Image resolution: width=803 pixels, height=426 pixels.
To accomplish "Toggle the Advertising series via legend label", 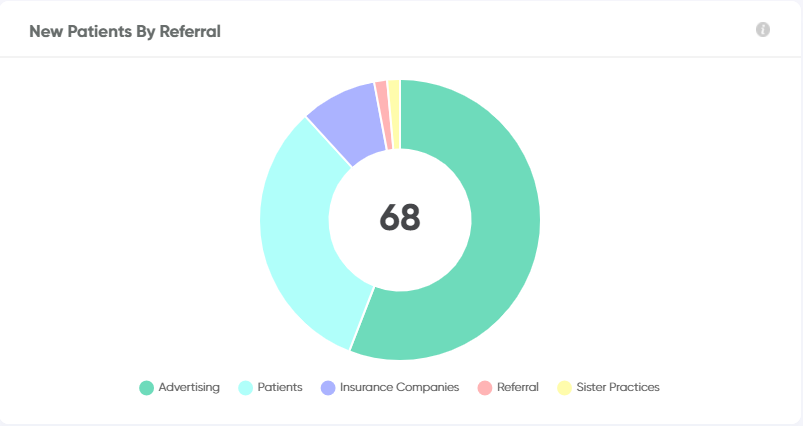I will click(189, 387).
